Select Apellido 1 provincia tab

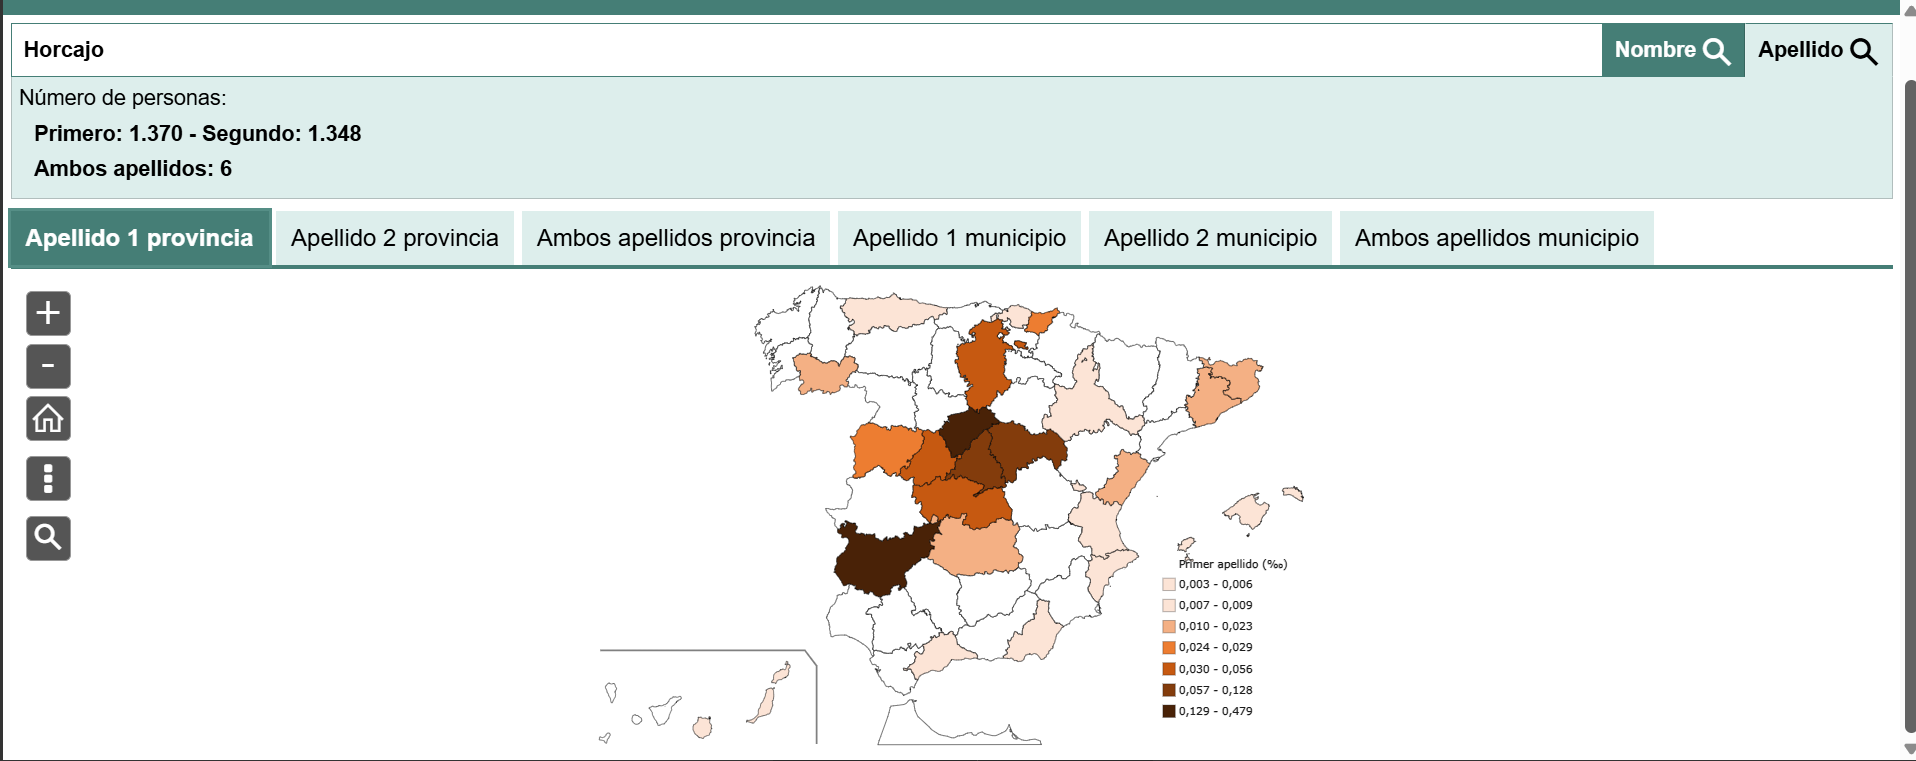coord(140,238)
